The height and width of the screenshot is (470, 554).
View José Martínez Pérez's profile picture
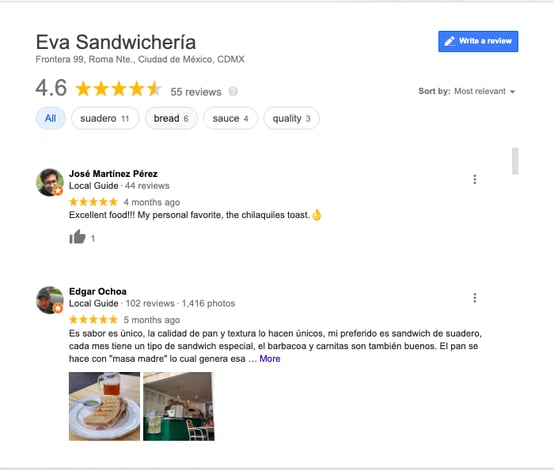coord(49,182)
